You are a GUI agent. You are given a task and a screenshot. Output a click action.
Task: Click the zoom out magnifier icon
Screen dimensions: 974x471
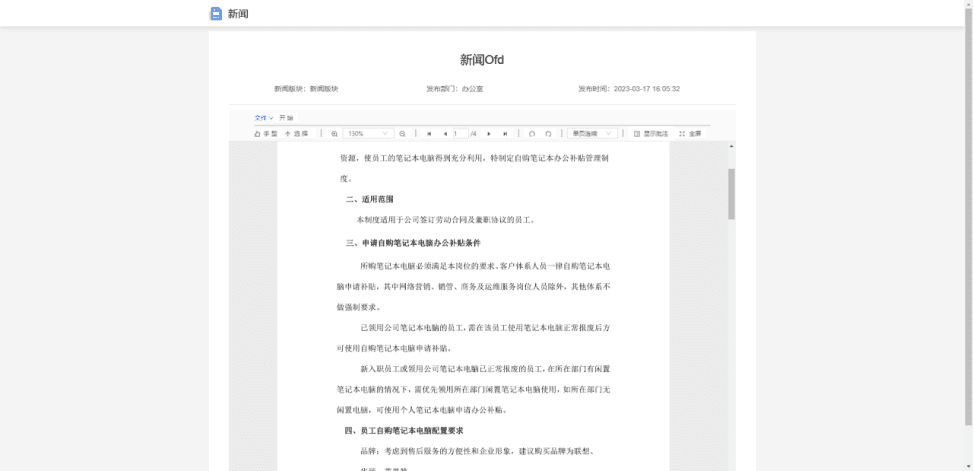pyautogui.click(x=403, y=134)
